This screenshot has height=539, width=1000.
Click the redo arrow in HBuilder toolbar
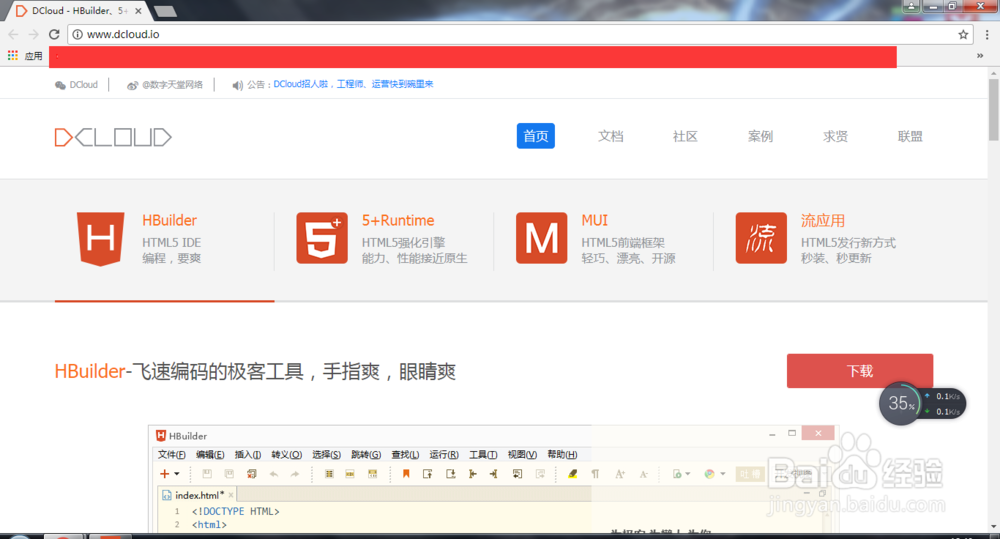click(x=295, y=473)
